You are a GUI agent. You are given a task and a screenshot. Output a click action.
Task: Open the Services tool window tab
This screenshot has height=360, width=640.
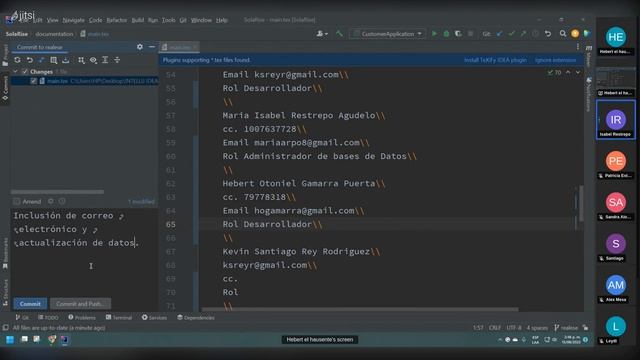tap(154, 318)
